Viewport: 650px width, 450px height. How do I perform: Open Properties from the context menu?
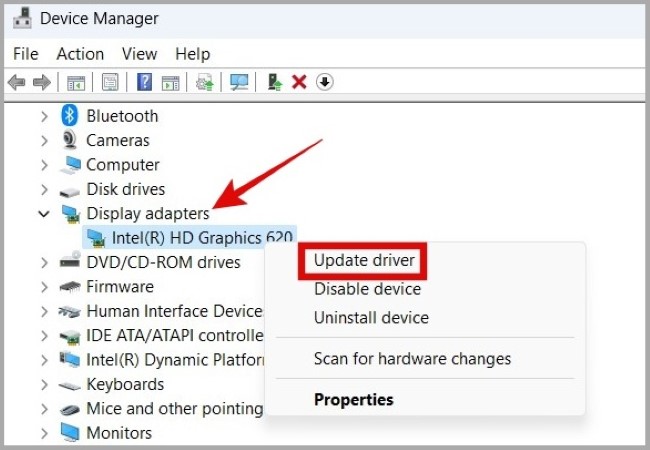point(354,399)
